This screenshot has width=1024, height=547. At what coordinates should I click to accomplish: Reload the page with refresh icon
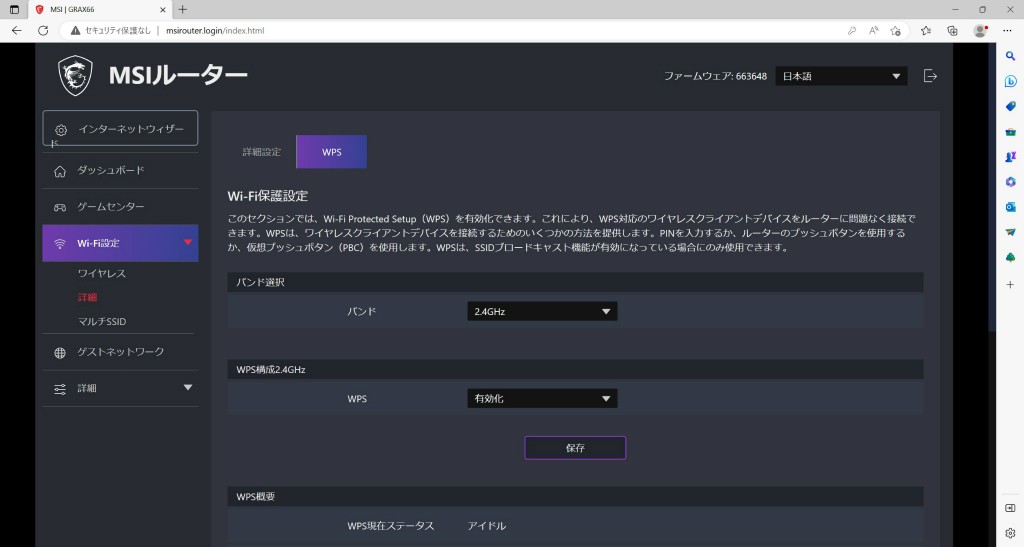(x=43, y=31)
